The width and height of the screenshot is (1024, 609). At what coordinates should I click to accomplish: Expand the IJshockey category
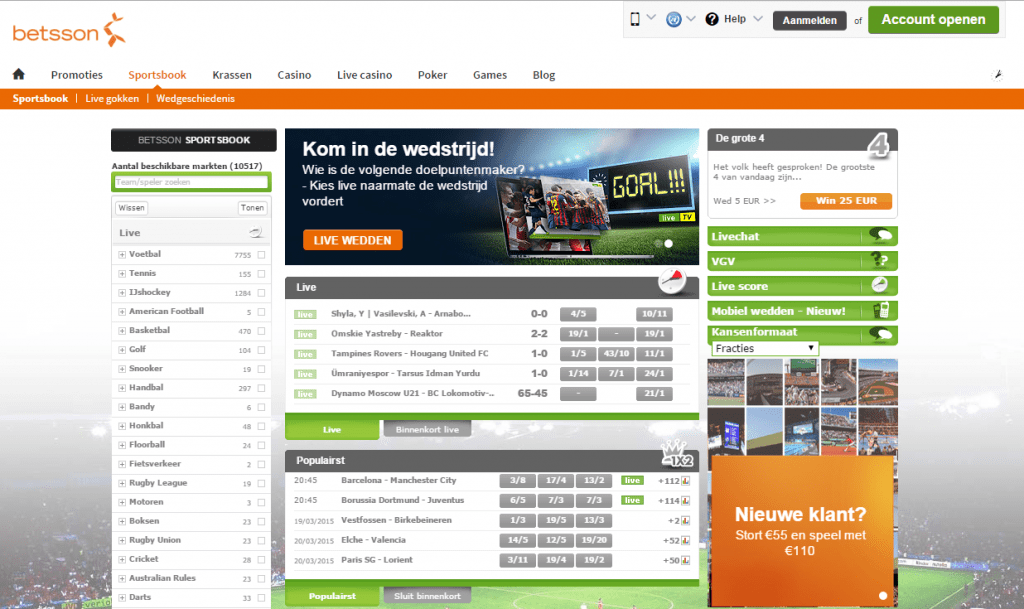(122, 292)
